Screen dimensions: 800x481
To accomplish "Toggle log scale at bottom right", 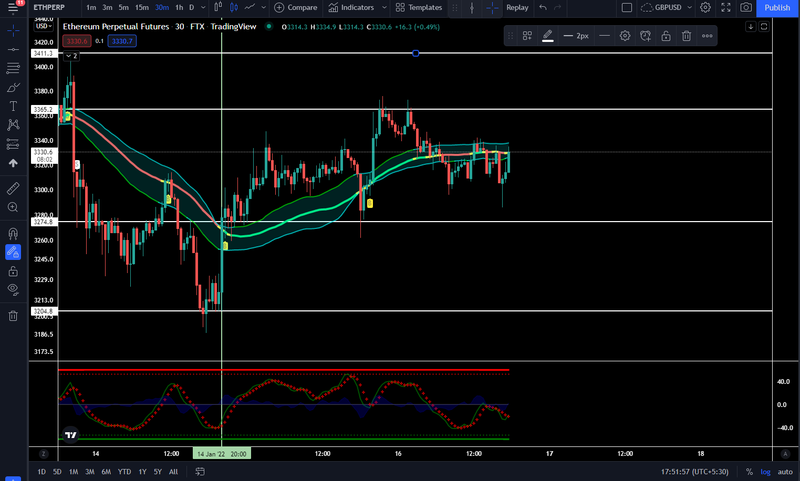I will 765,472.
